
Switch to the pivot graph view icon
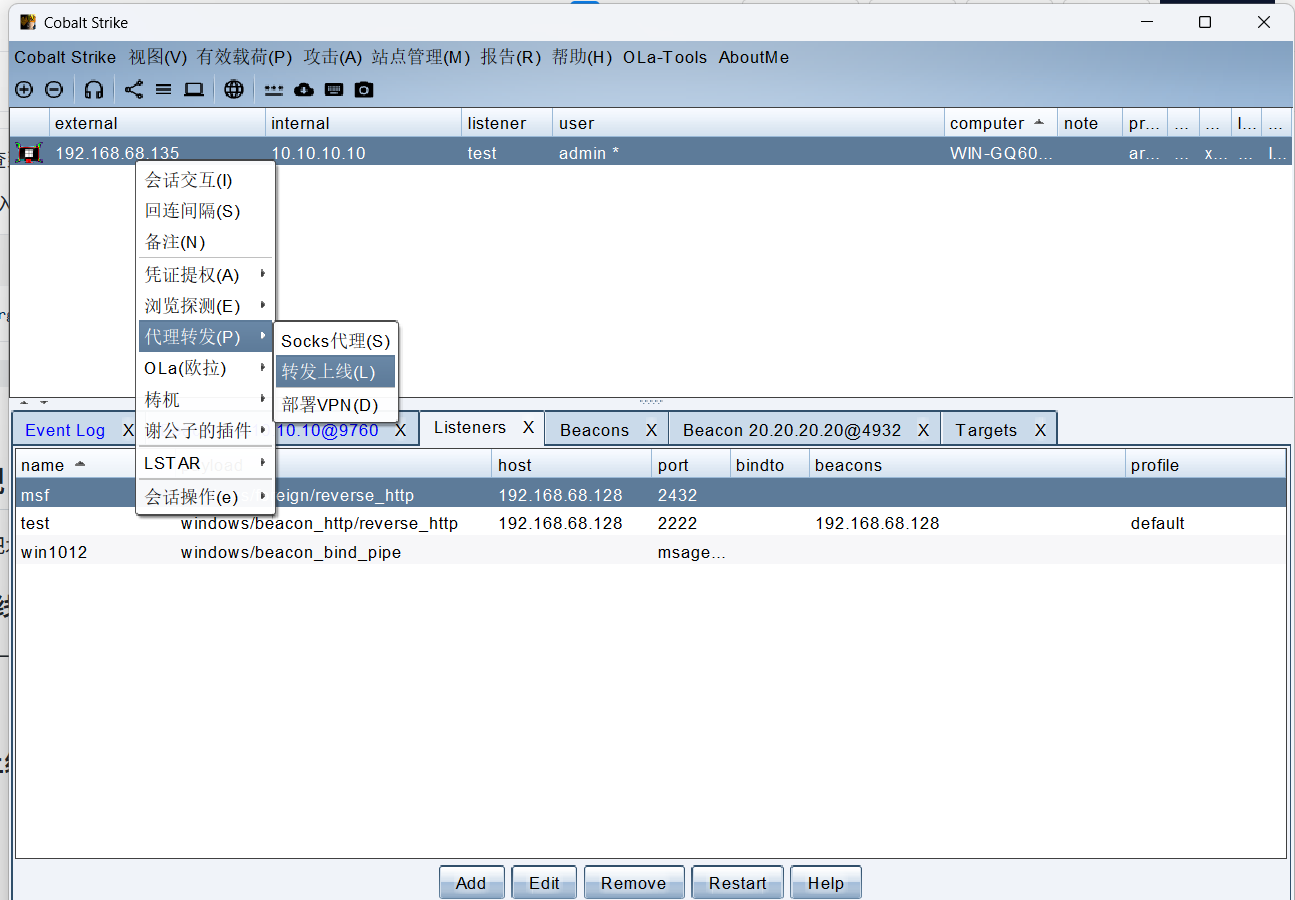pyautogui.click(x=134, y=90)
